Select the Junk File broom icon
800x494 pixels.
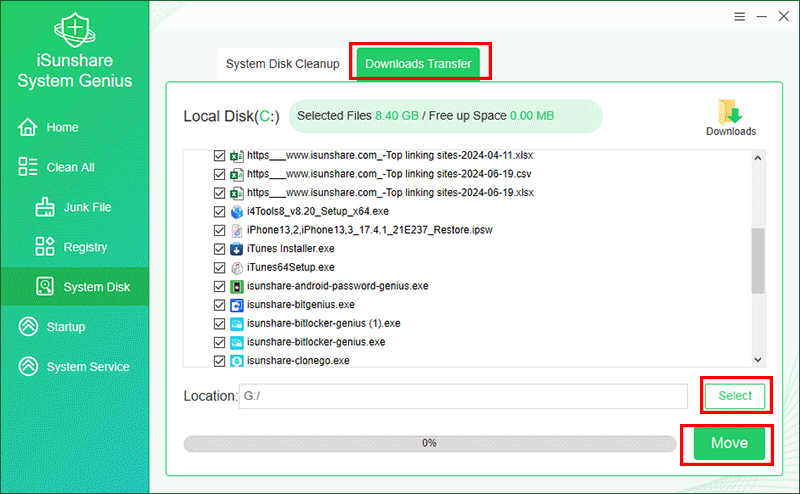pos(45,207)
